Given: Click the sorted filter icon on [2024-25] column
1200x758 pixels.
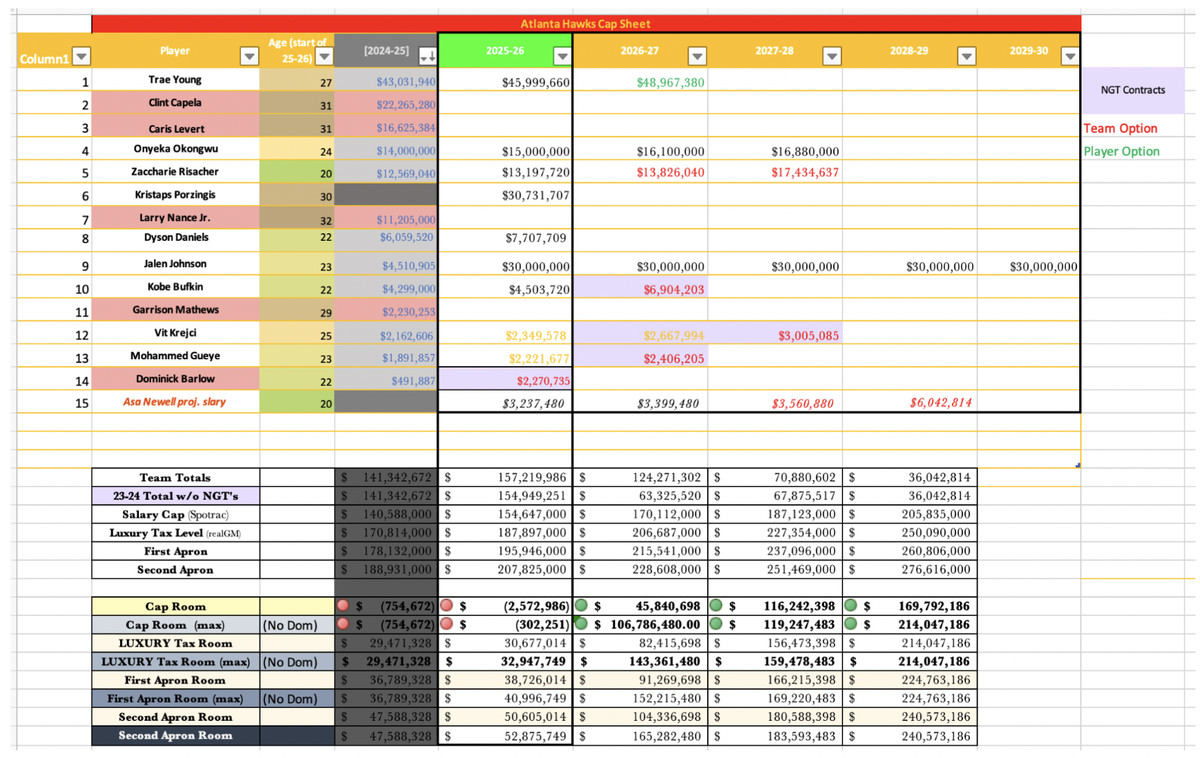Looking at the screenshot, I should pos(426,57).
